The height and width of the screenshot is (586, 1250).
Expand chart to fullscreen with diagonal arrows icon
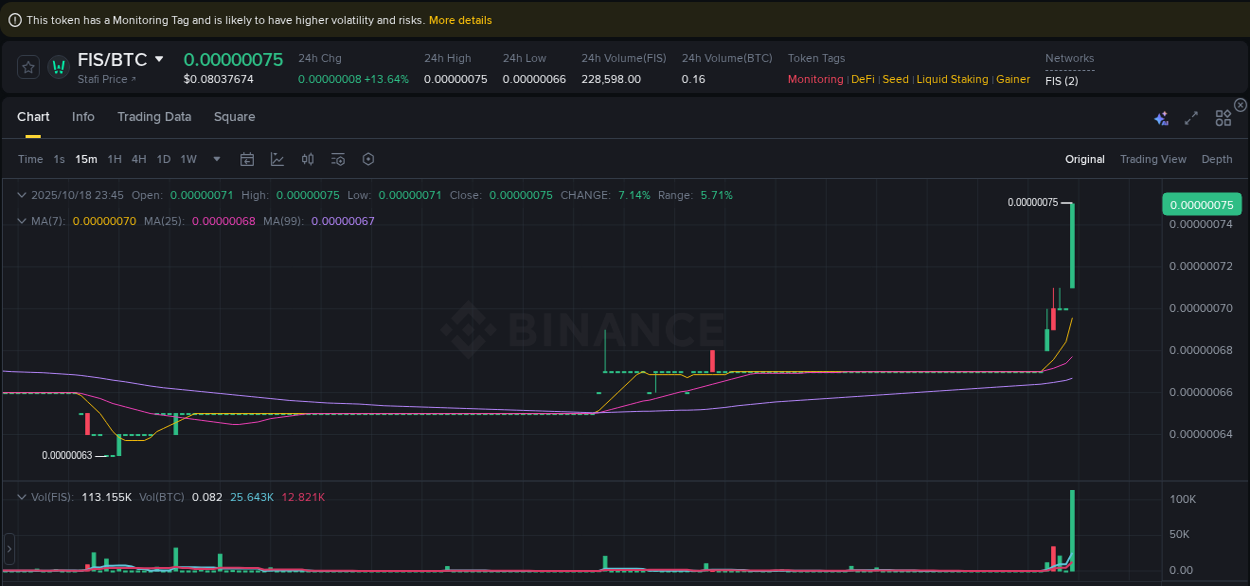click(1191, 117)
